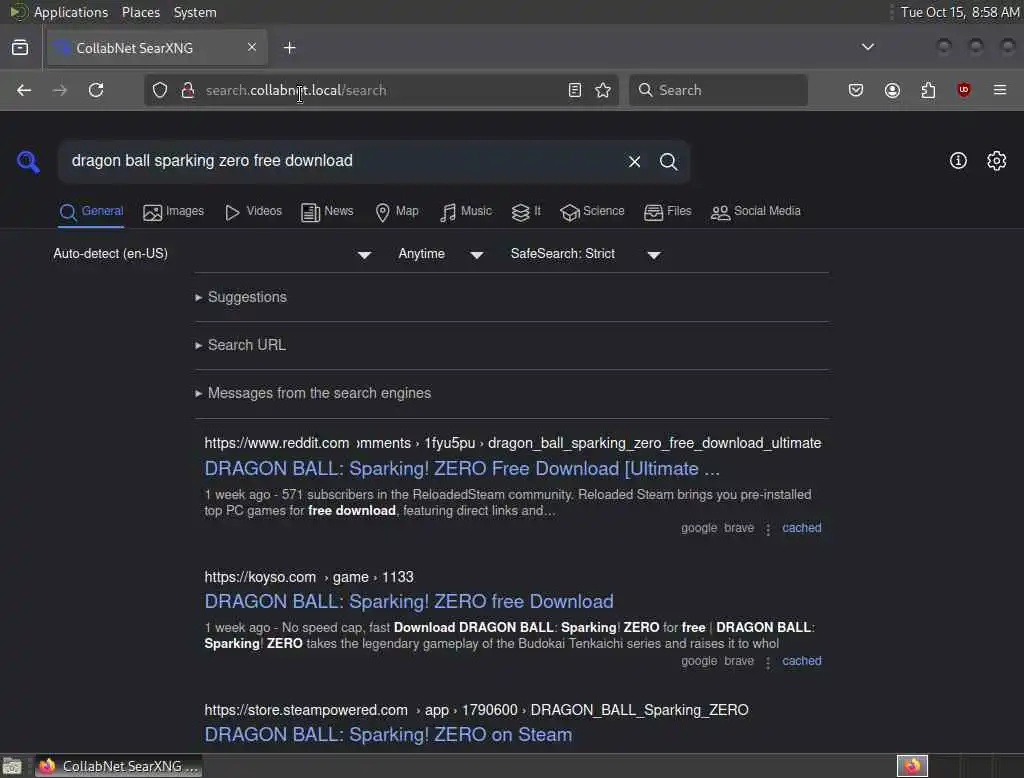1024x778 pixels.
Task: Expand the Suggestions section
Action: (x=241, y=297)
